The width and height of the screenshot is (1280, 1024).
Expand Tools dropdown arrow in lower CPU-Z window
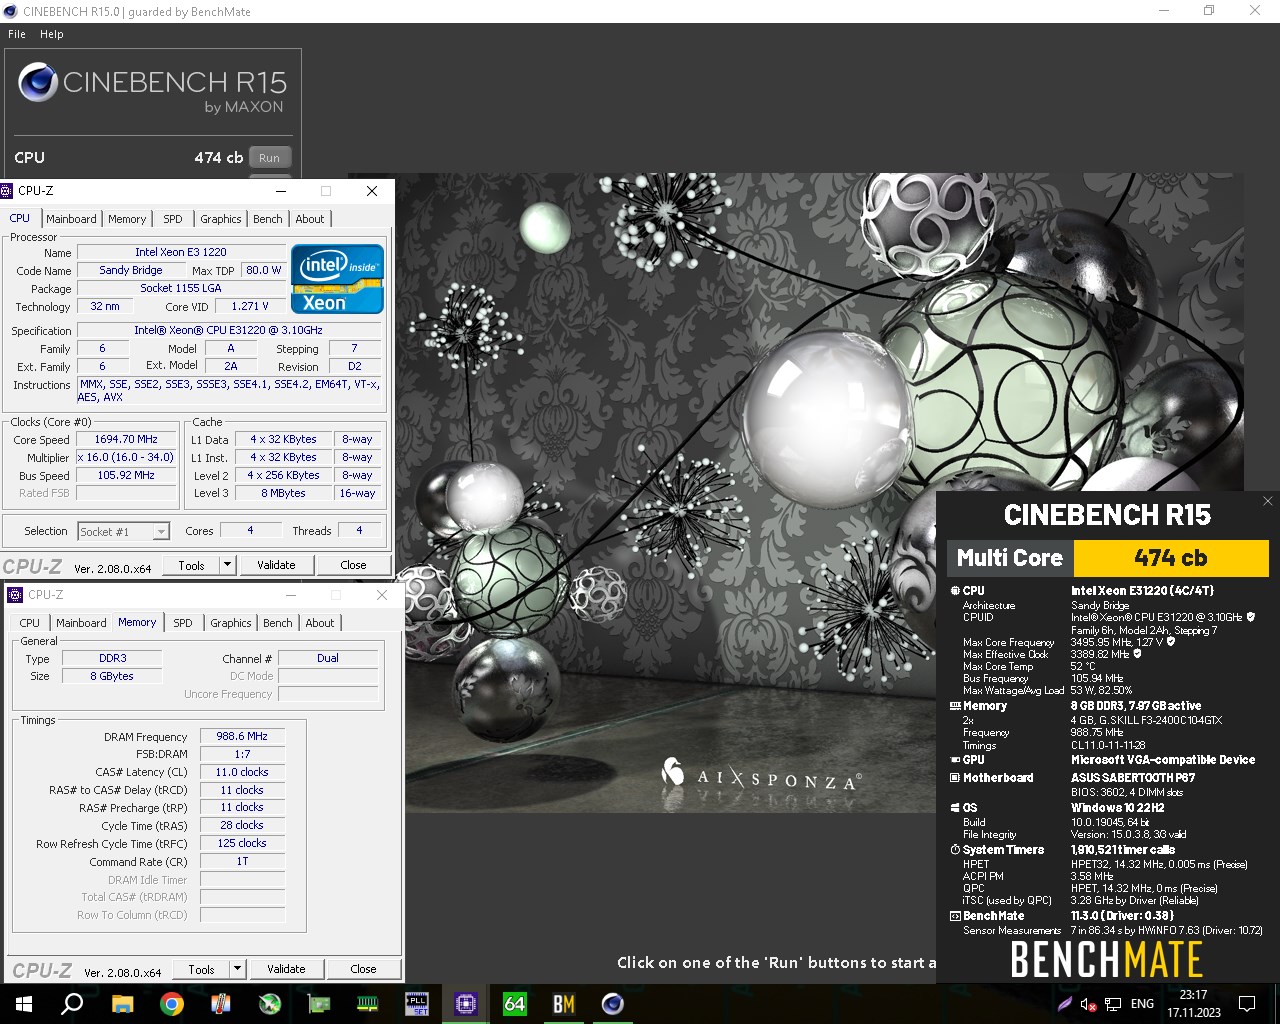pos(238,969)
